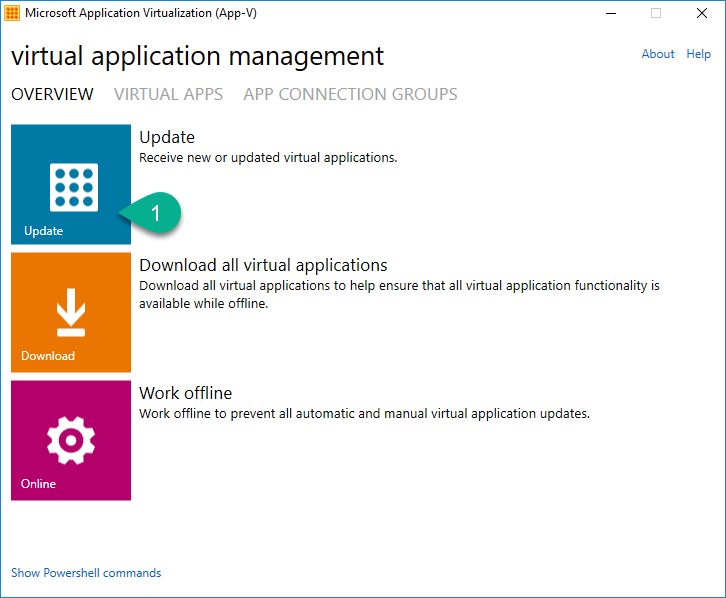
Task: Close the App-V window
Action: (702, 13)
